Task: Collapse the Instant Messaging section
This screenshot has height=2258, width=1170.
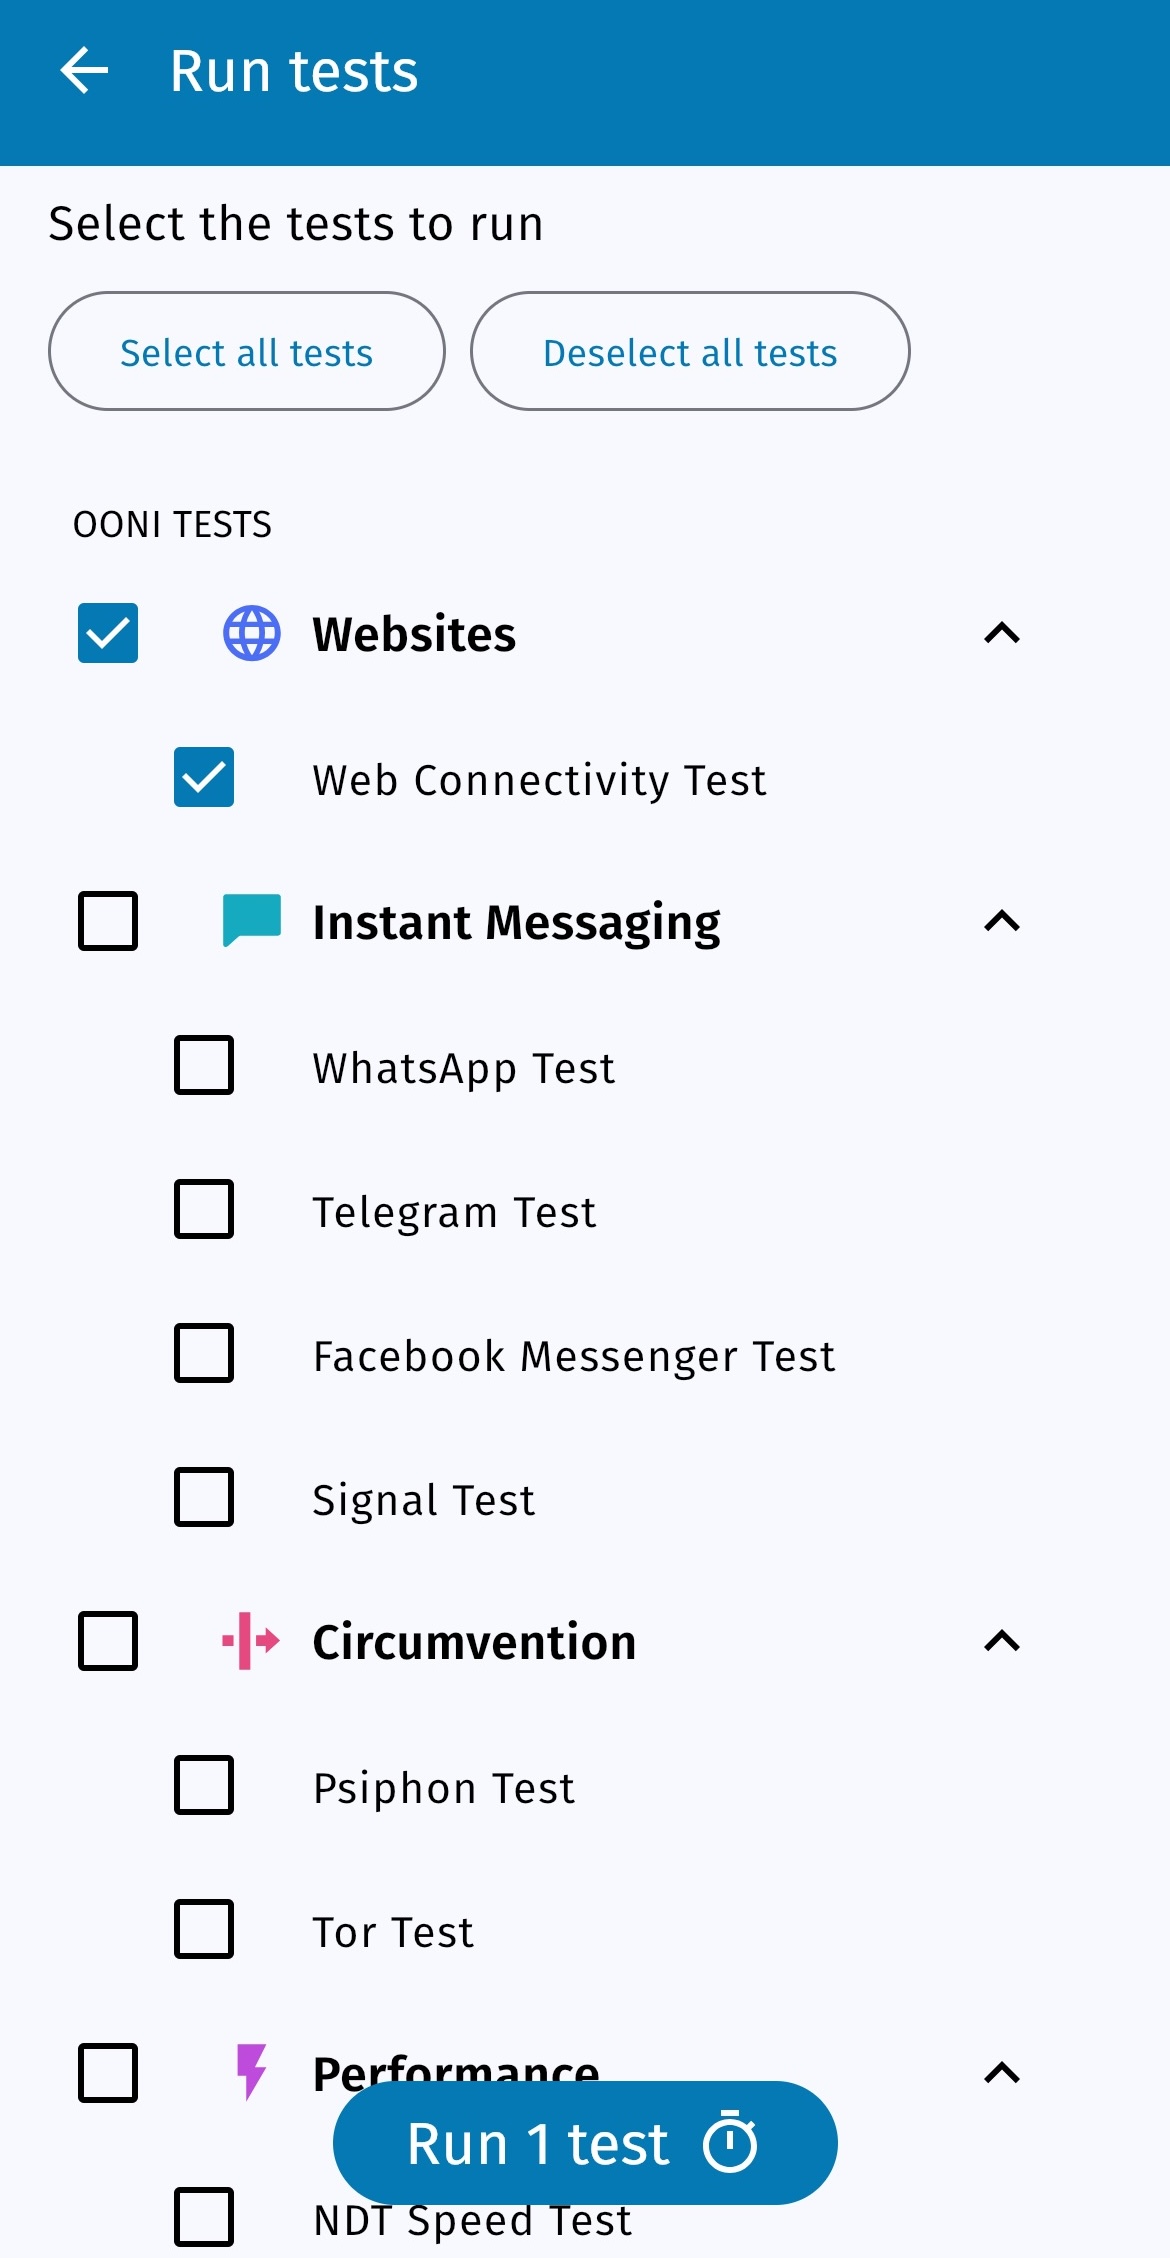Action: pos(1002,921)
